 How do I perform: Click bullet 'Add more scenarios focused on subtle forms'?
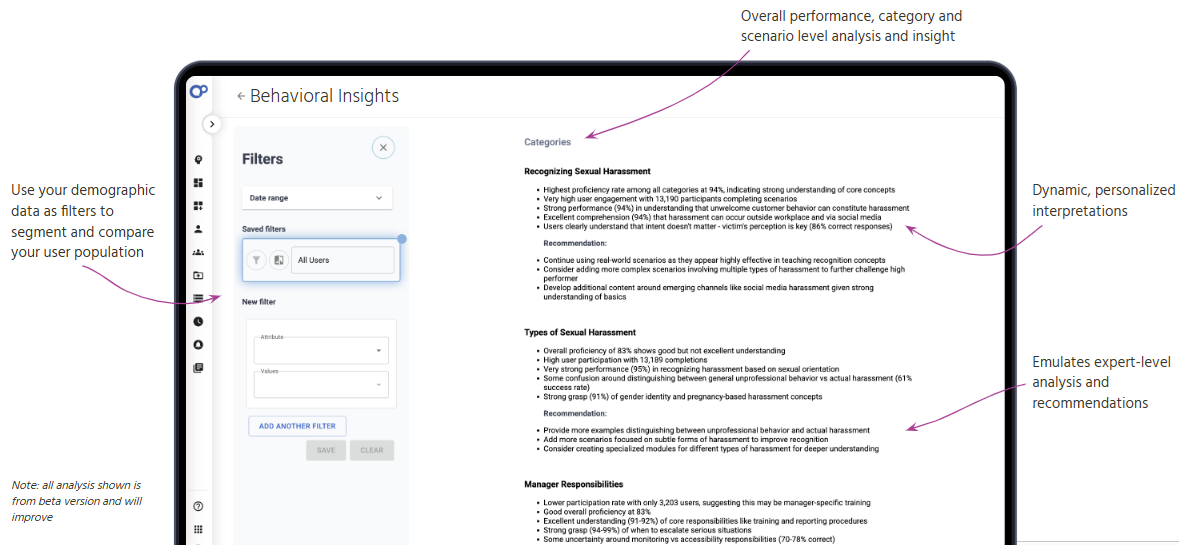[x=686, y=439]
